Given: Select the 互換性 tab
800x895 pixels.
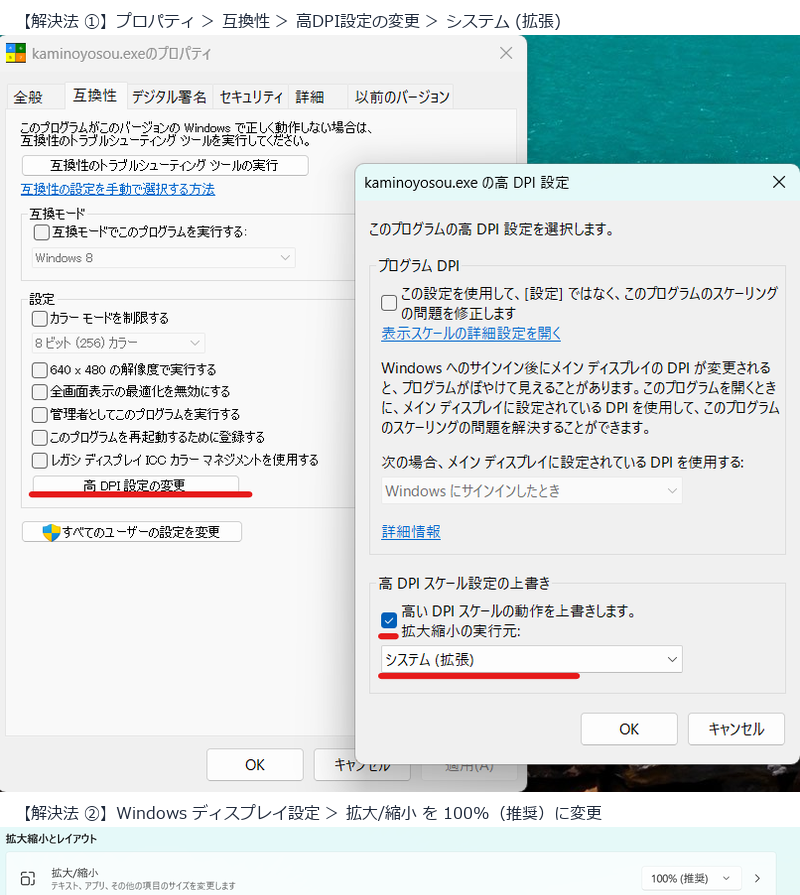Looking at the screenshot, I should 95,95.
